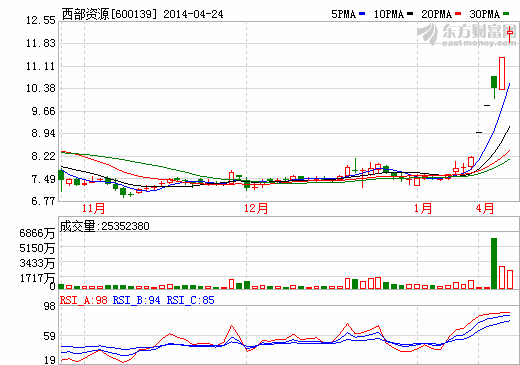Screen dimensions: 520x365
Task: Click the 3433万 volume axis label
Action: (37, 263)
